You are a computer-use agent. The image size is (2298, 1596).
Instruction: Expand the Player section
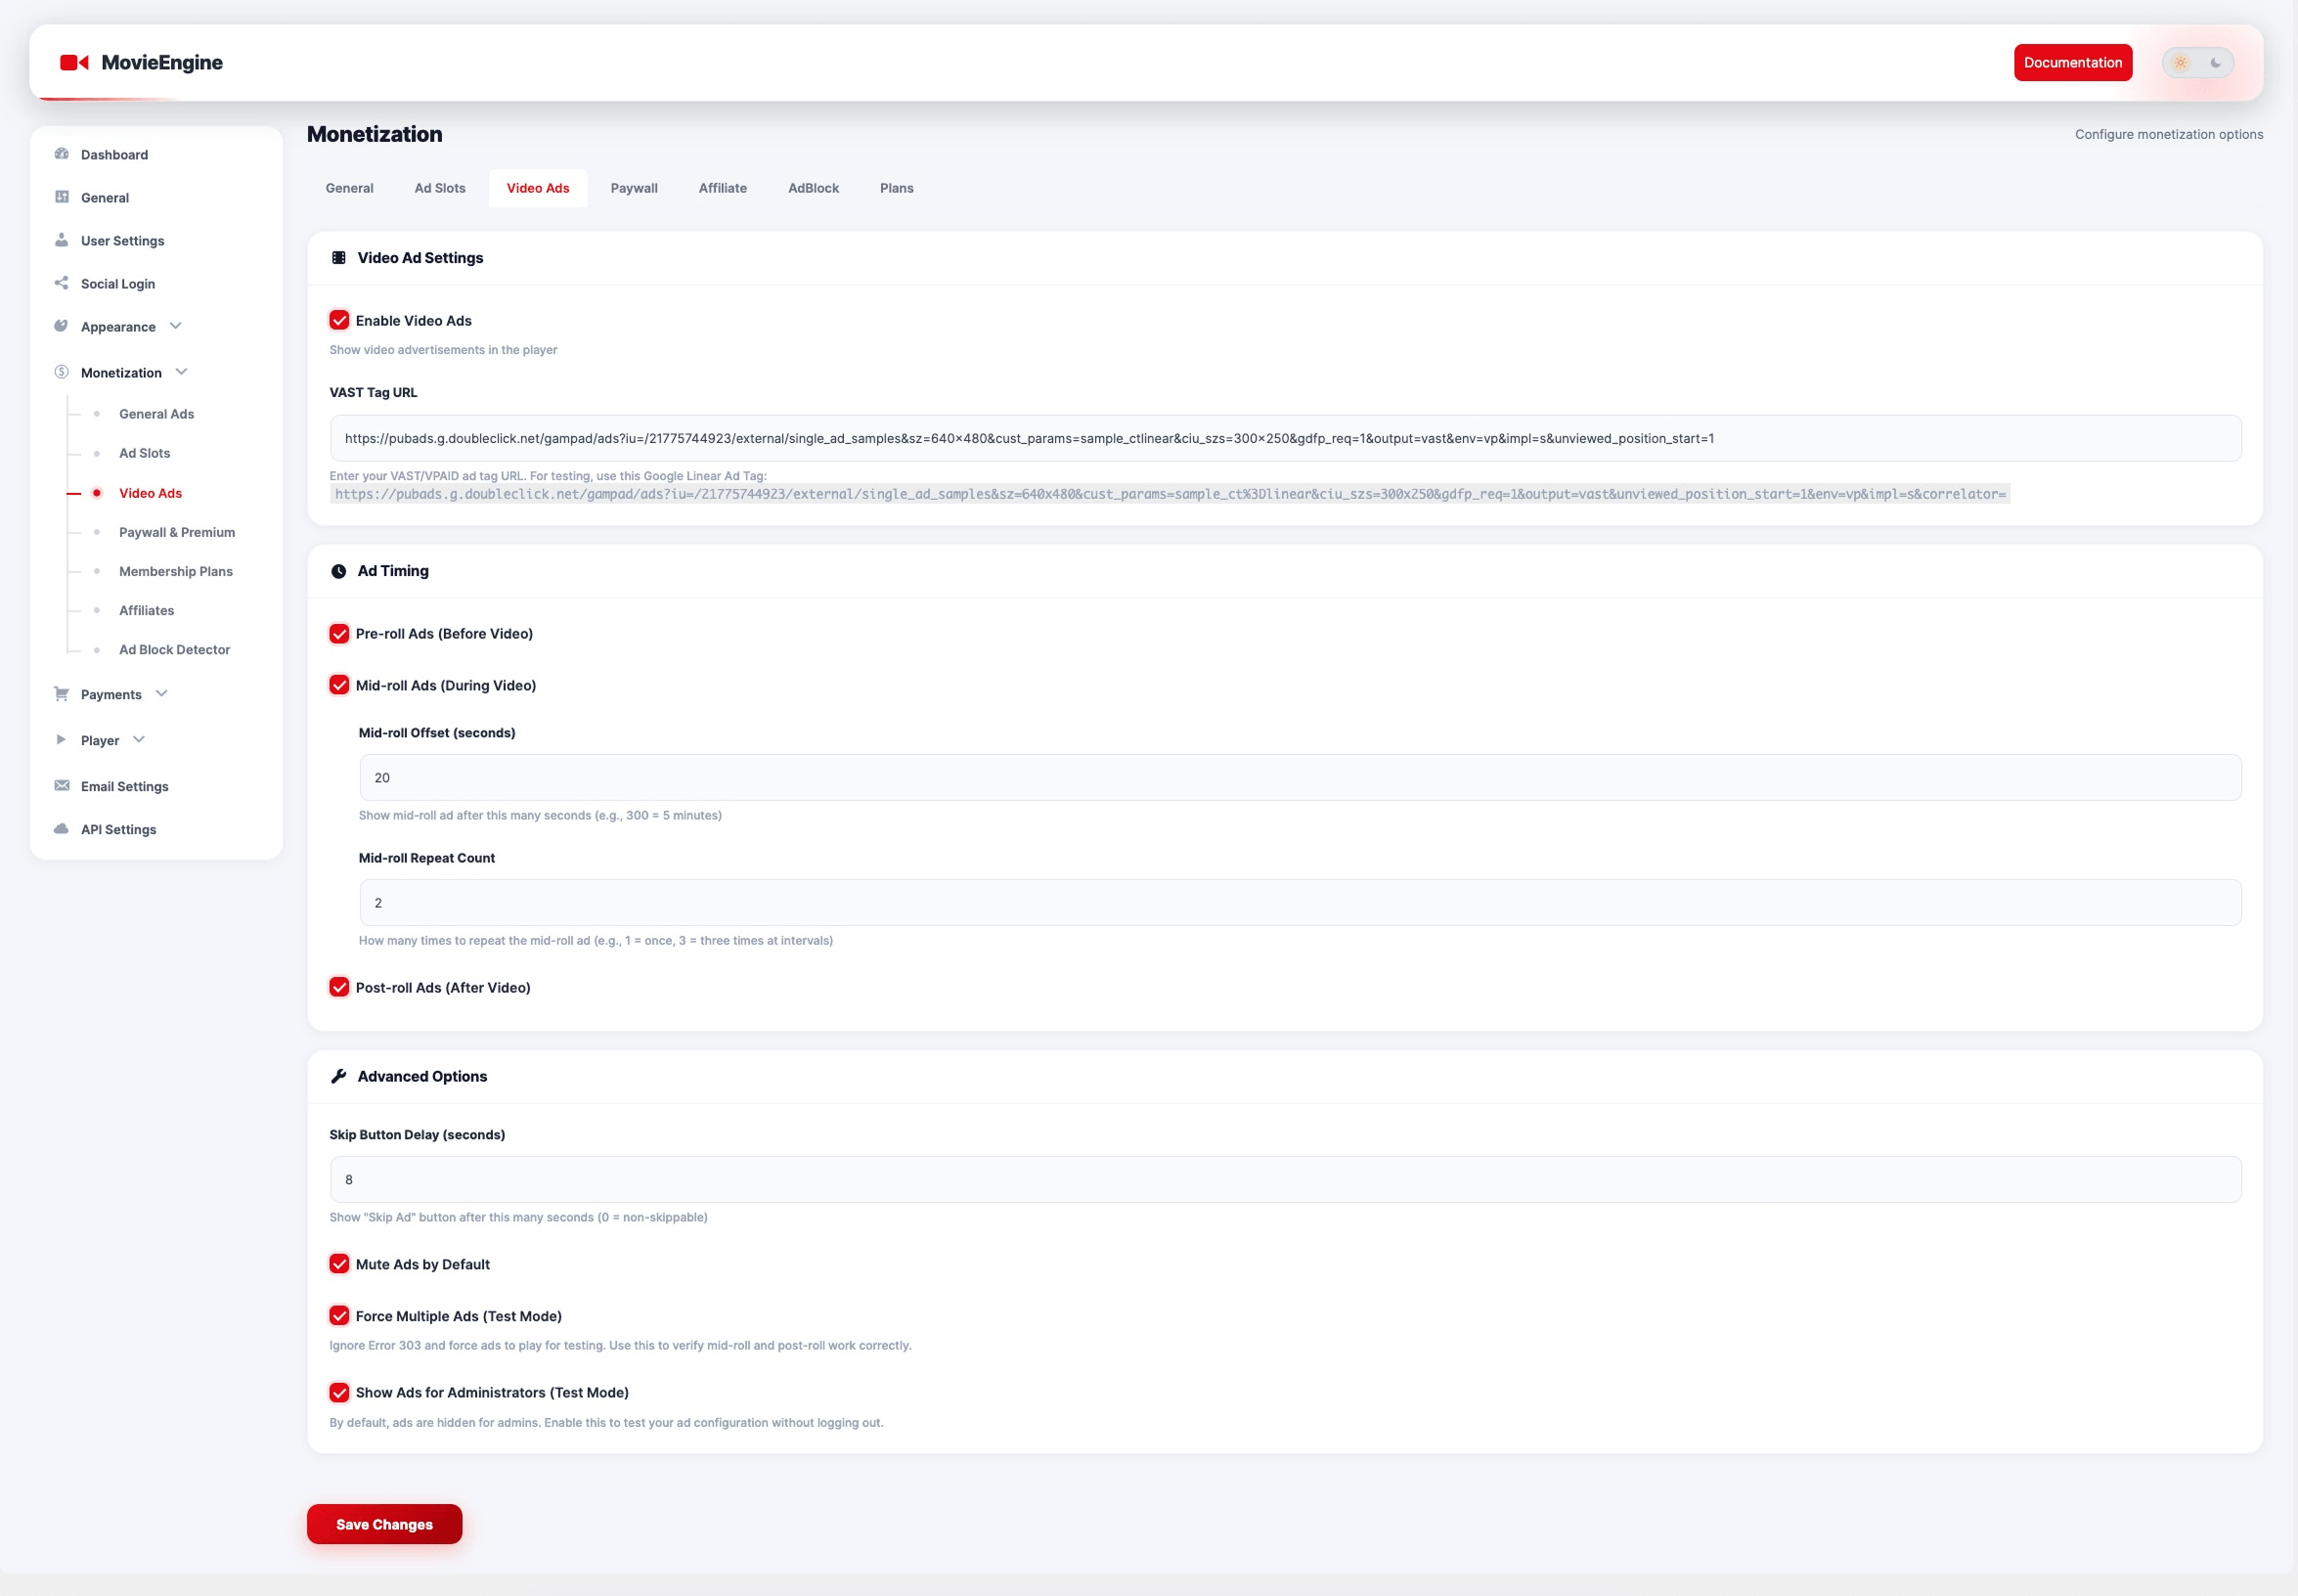point(139,739)
